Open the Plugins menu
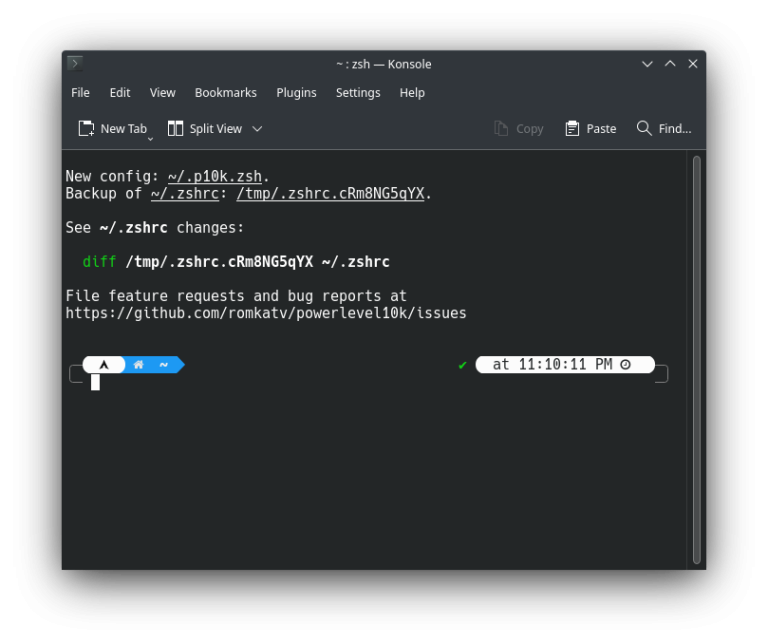 point(296,93)
